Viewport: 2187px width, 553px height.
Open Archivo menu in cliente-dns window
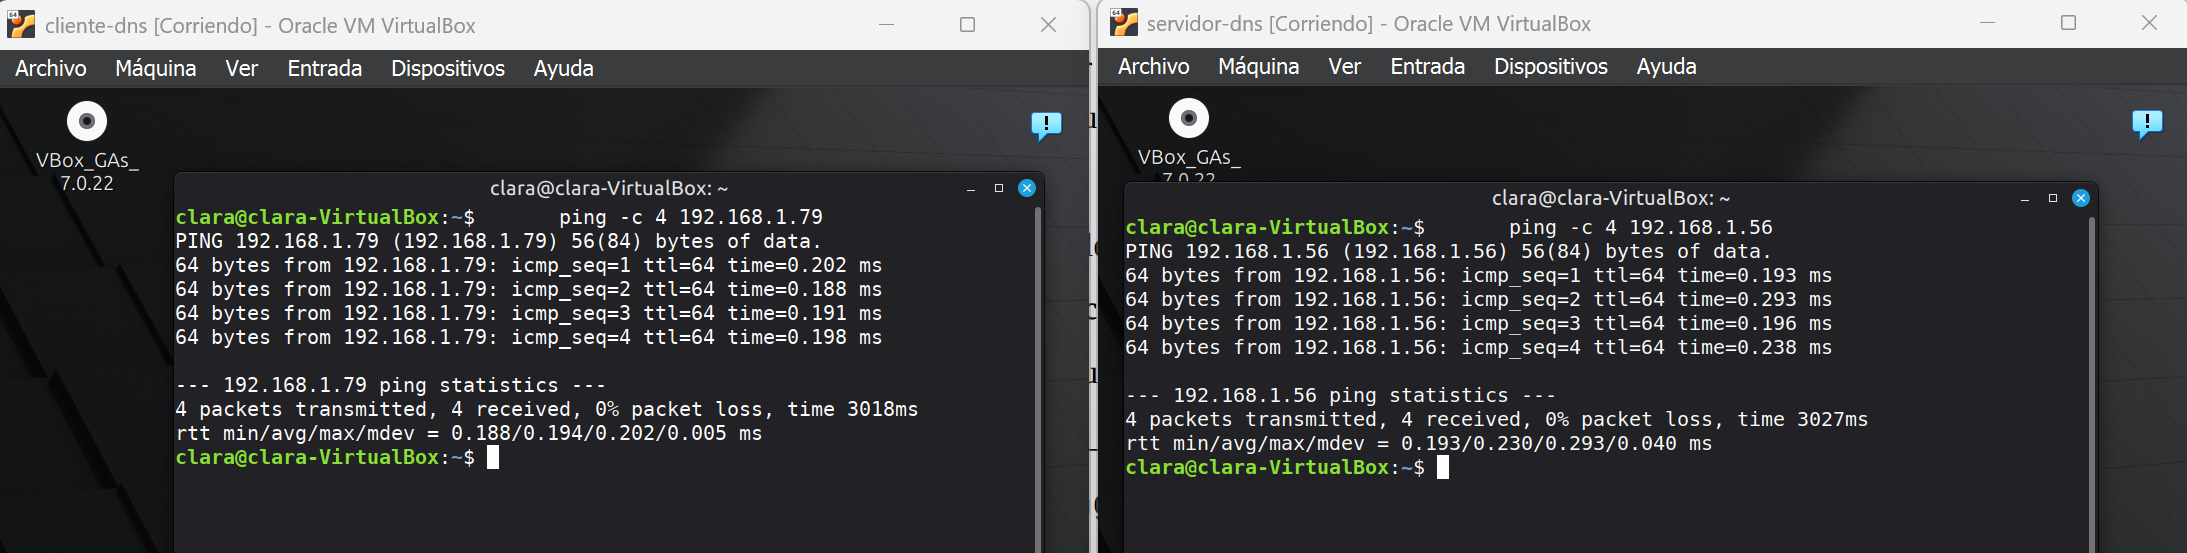click(x=51, y=68)
